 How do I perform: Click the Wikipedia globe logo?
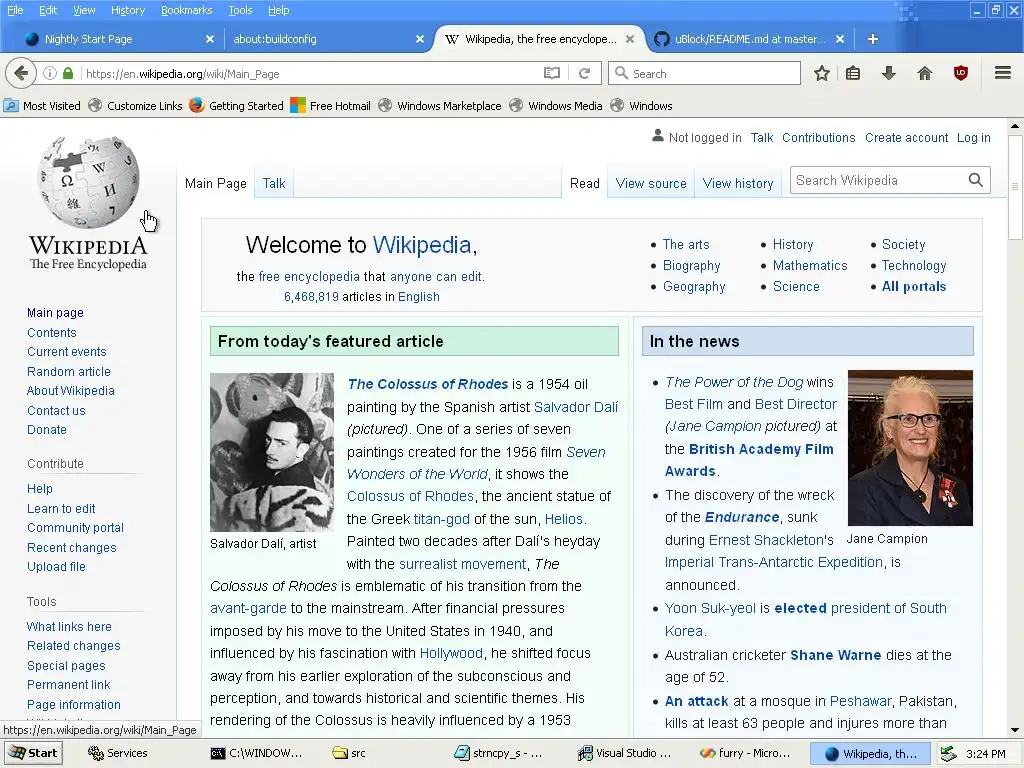click(88, 182)
